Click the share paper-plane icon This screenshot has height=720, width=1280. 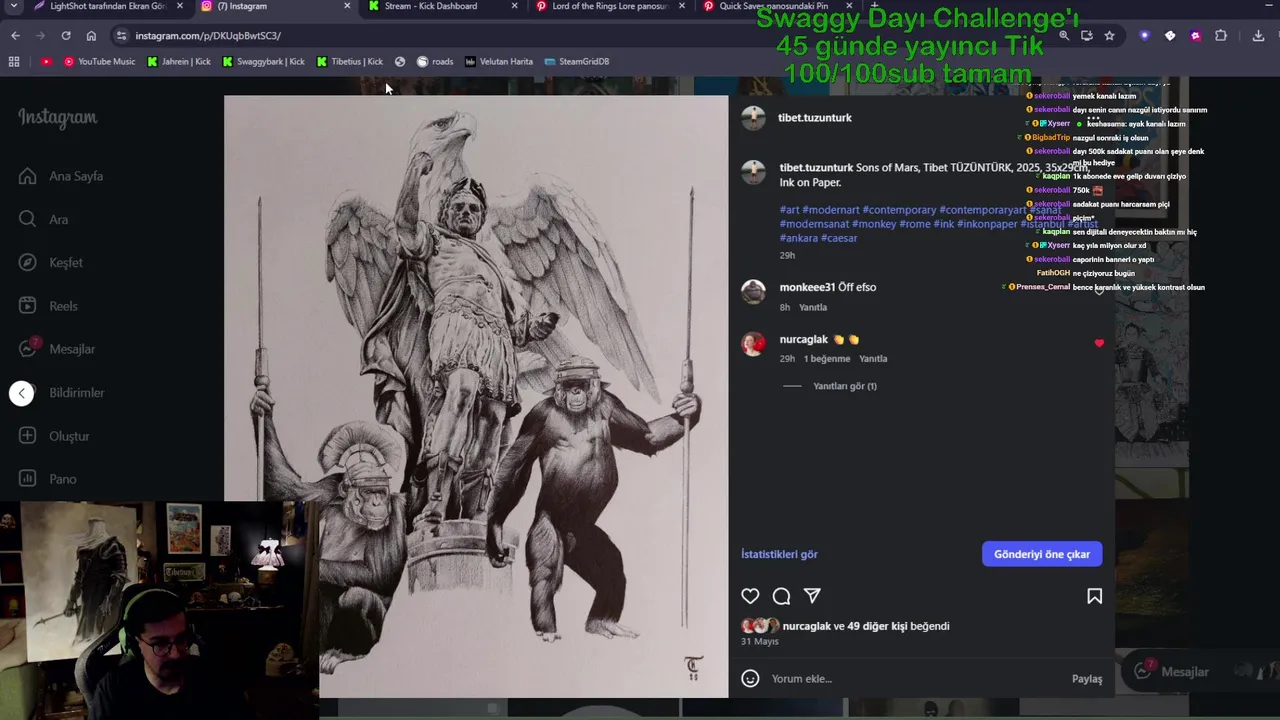pos(813,596)
